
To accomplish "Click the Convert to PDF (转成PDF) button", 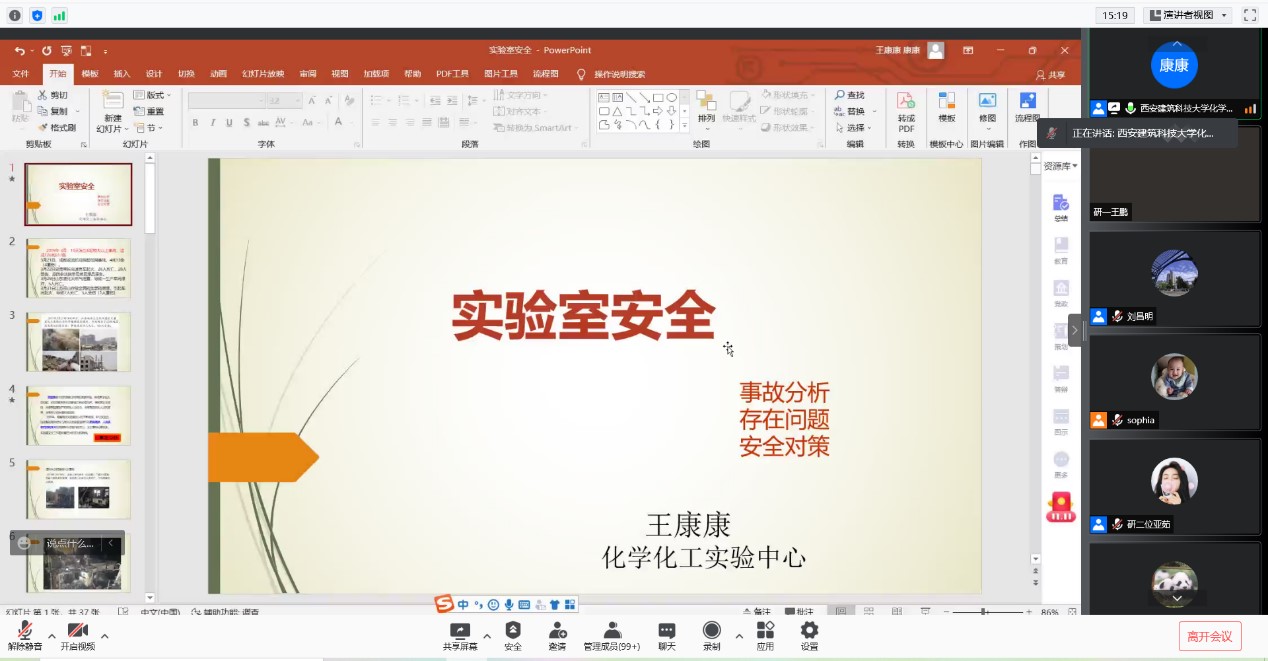I will tap(906, 112).
